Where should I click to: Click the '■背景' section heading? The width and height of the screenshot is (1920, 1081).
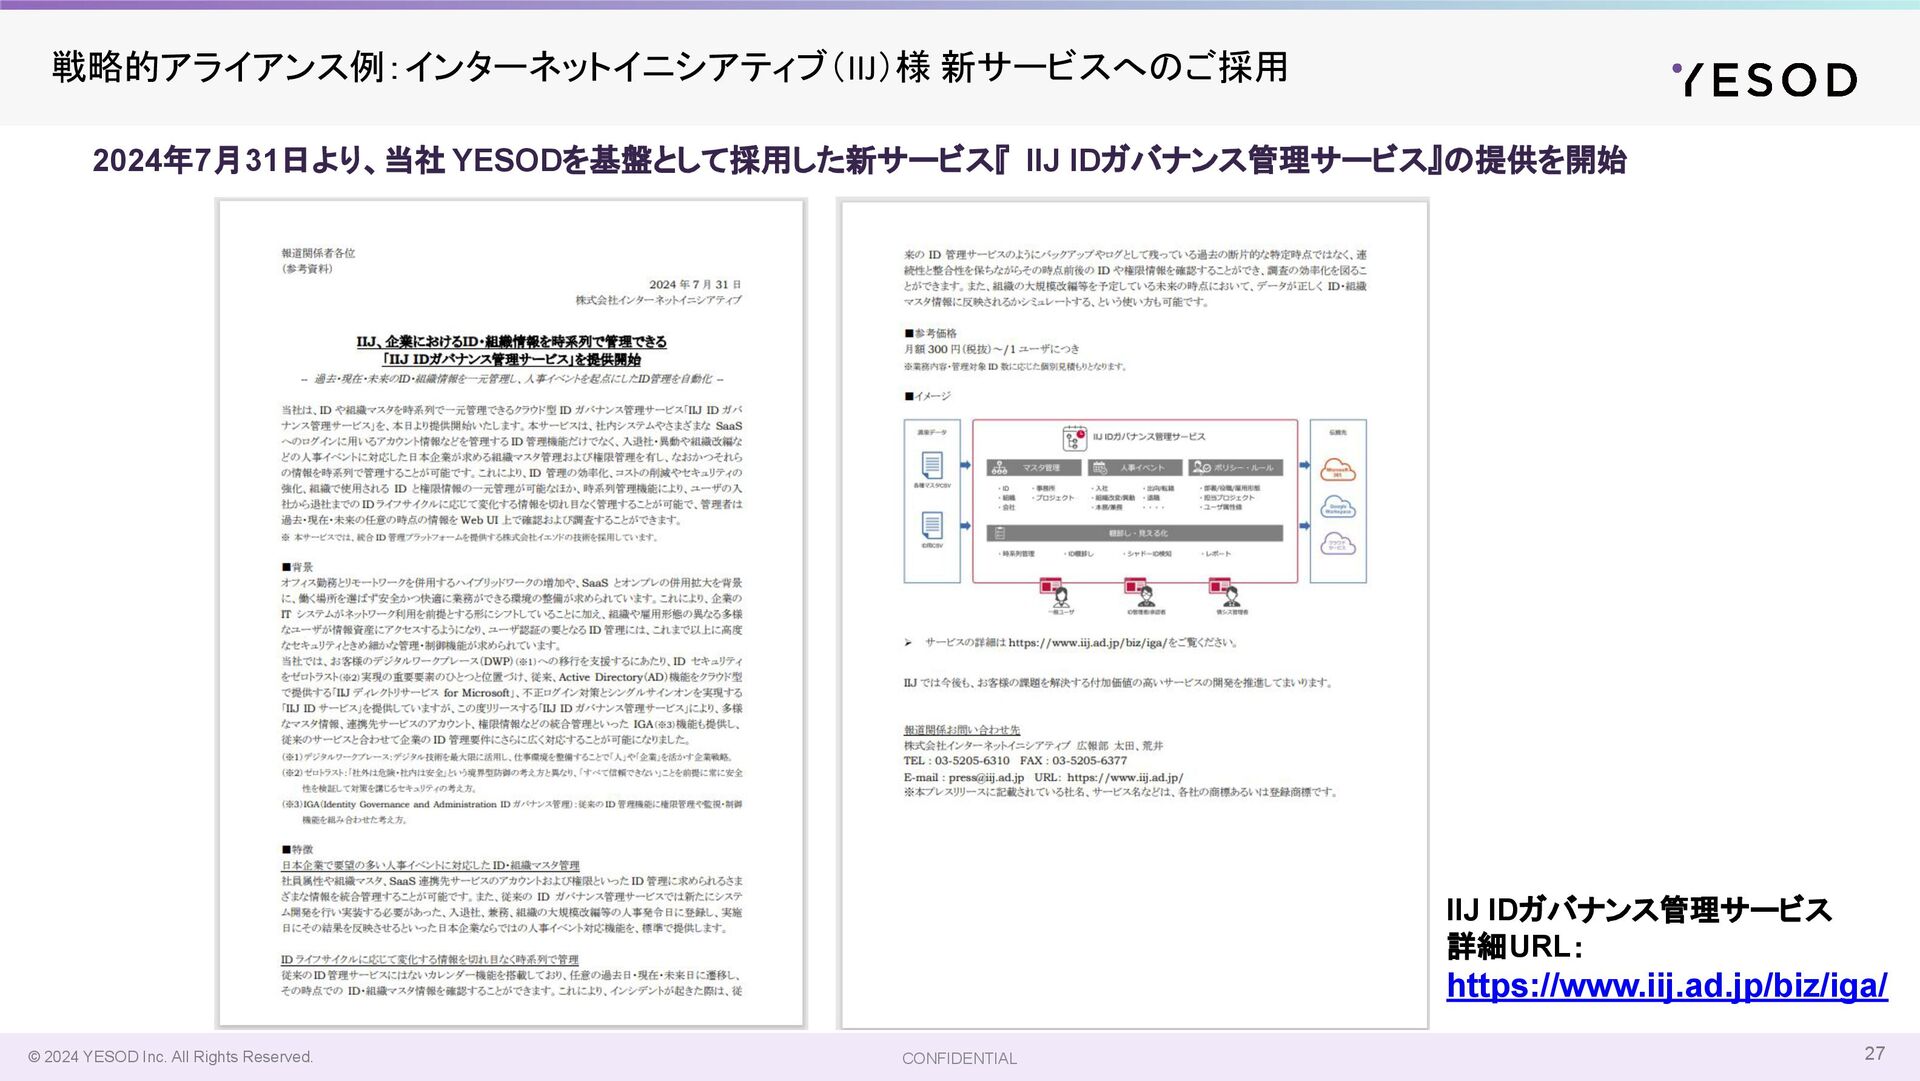[x=297, y=567]
